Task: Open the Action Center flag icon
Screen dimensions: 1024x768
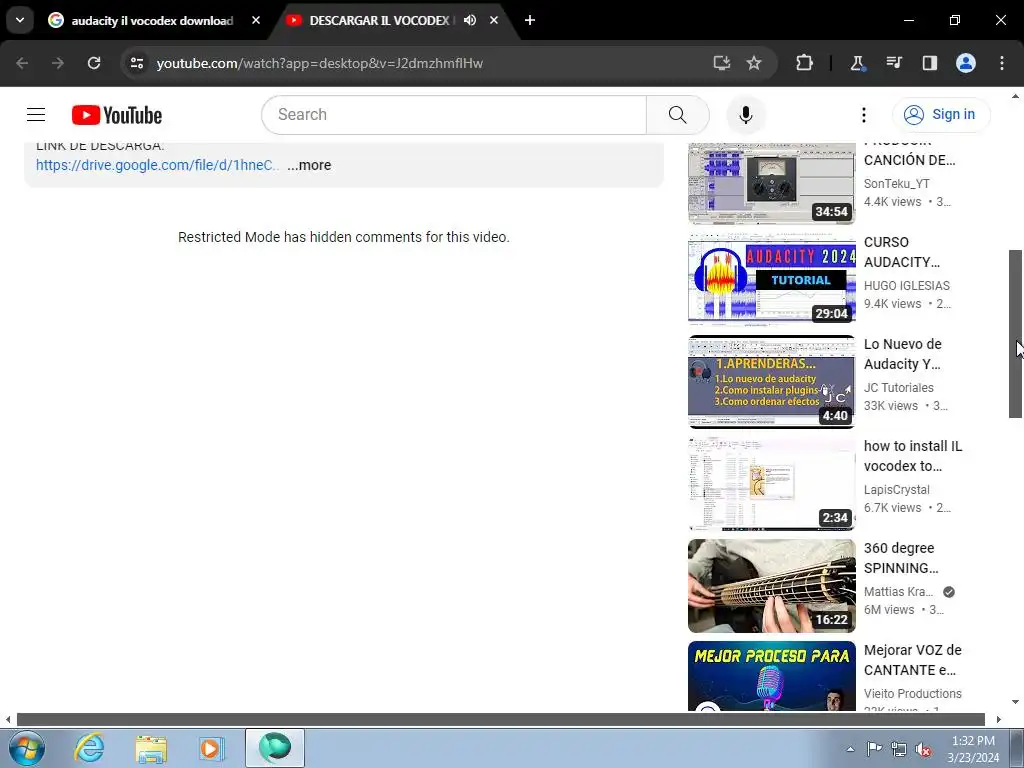Action: [x=874, y=749]
